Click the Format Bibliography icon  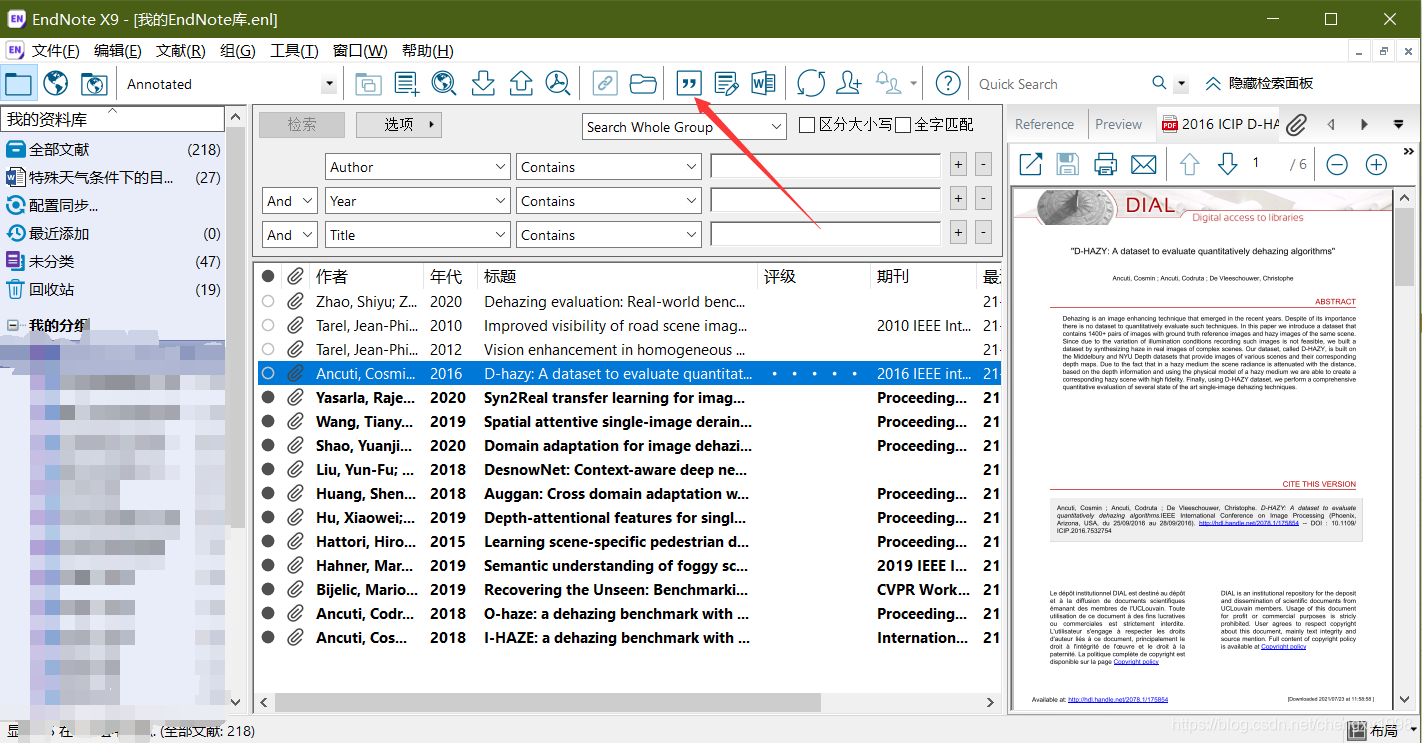pos(727,84)
